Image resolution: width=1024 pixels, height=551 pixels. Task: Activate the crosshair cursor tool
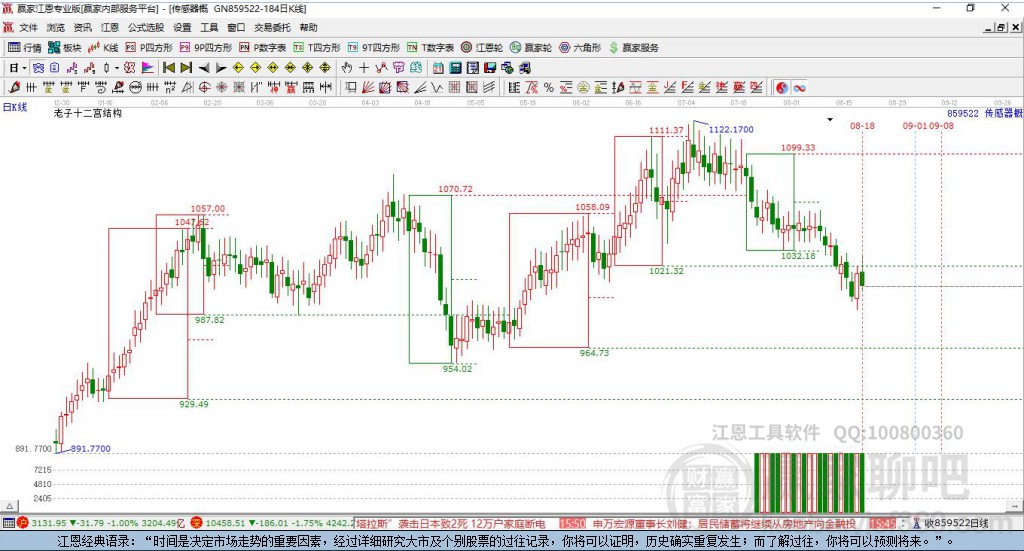tap(364, 68)
